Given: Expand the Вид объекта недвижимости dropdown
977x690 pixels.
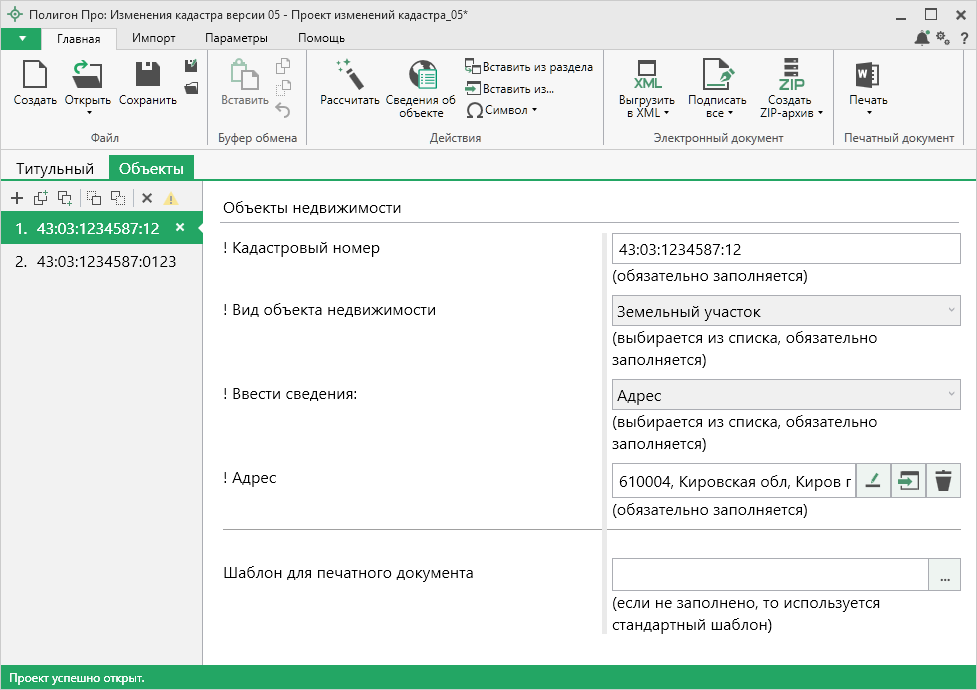Looking at the screenshot, I should 785,312.
